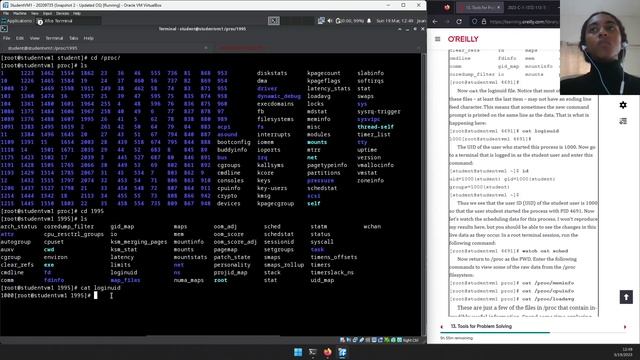Viewport: 640px width, 360px height.
Task: Click the Firefox tracking shield icon
Action: pos(474,21)
